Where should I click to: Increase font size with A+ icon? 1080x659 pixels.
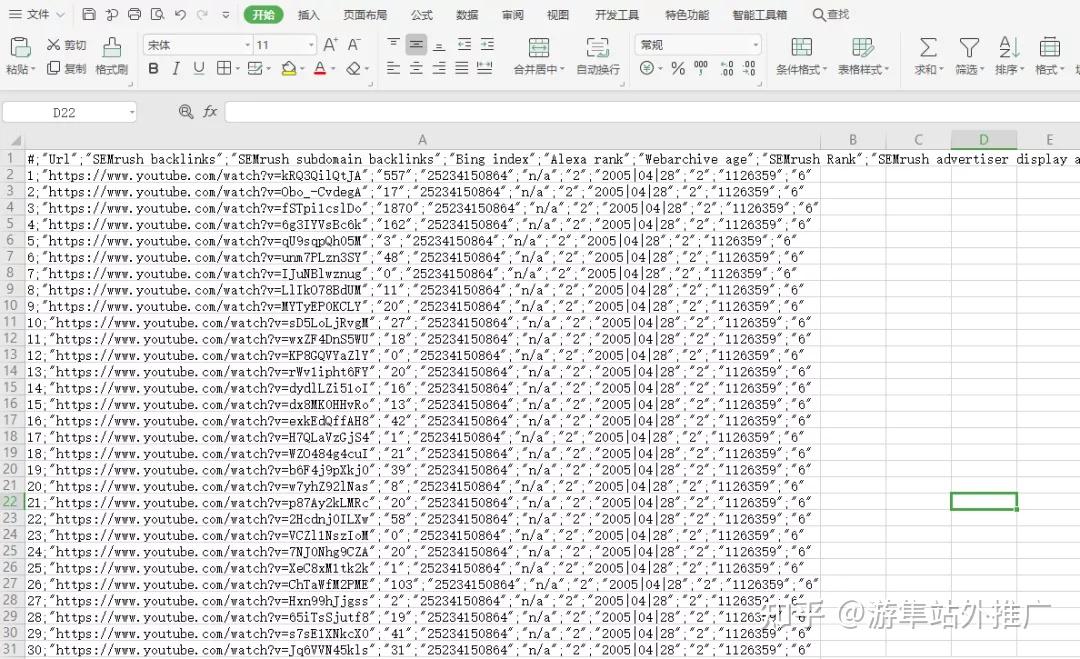(x=330, y=45)
